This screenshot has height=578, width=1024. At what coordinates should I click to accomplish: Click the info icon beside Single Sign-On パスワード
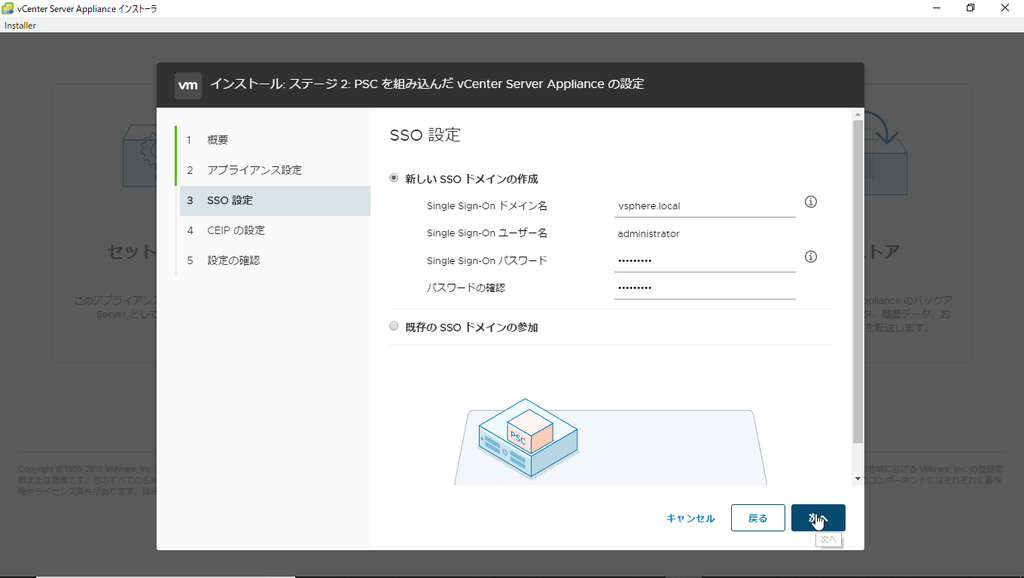pyautogui.click(x=810, y=257)
